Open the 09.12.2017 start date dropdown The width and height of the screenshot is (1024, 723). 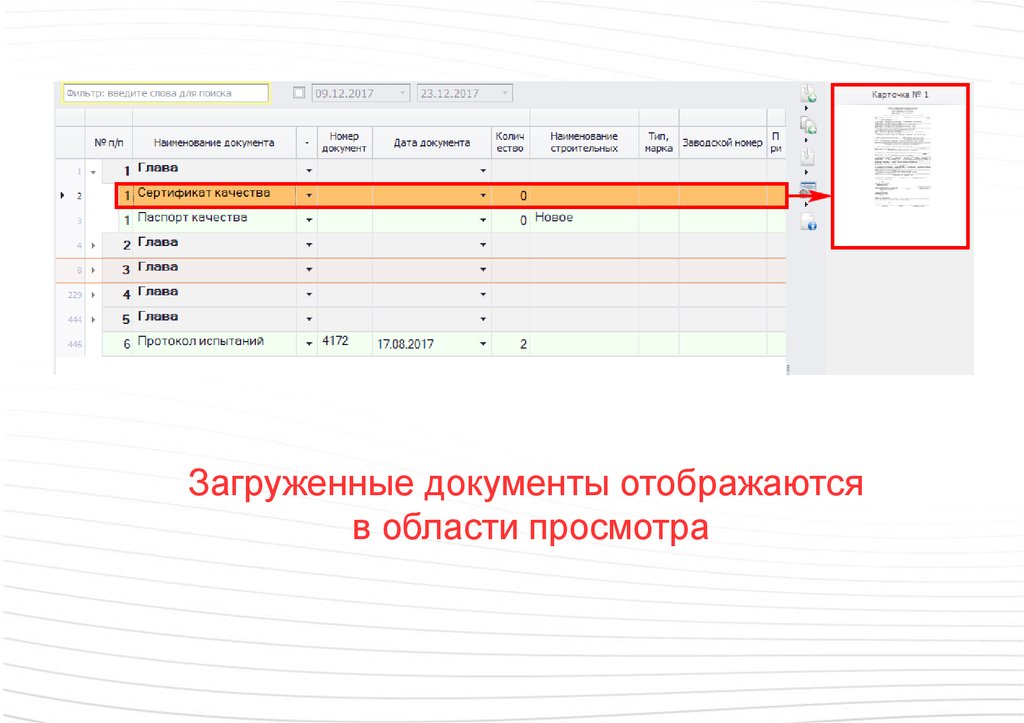pos(403,93)
